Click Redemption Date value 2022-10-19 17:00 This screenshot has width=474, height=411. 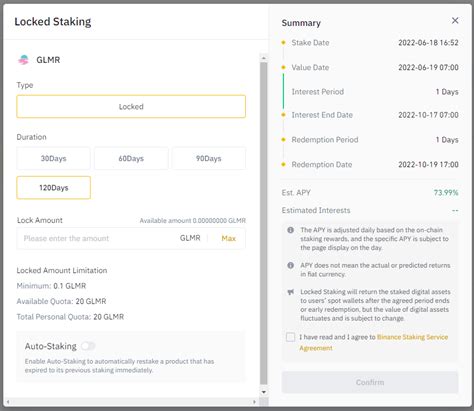point(428,164)
